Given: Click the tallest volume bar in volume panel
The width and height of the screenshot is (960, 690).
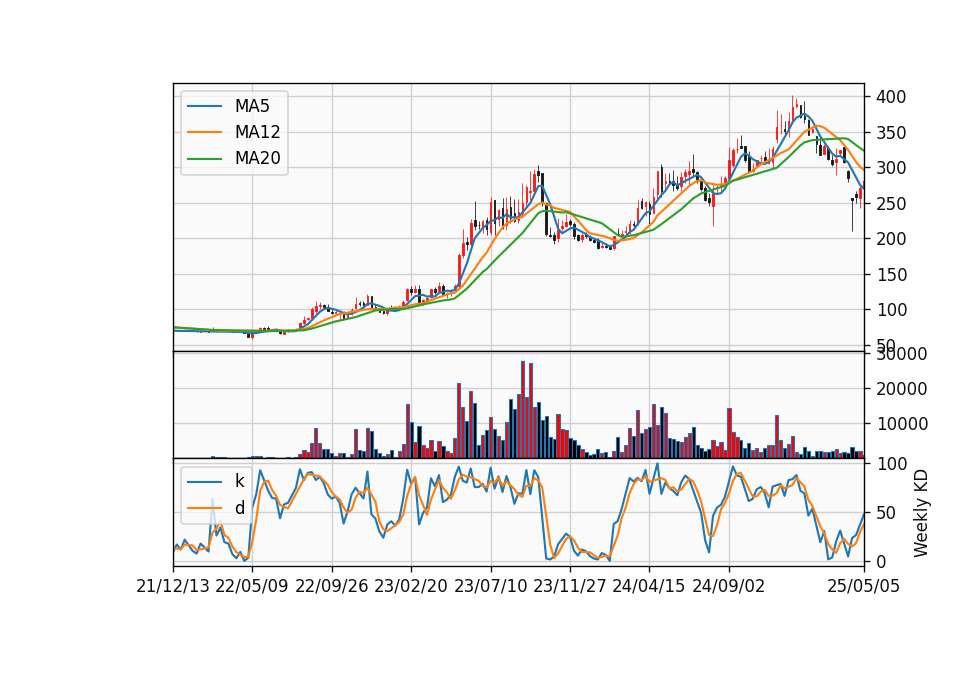Looking at the screenshot, I should coord(523,410).
